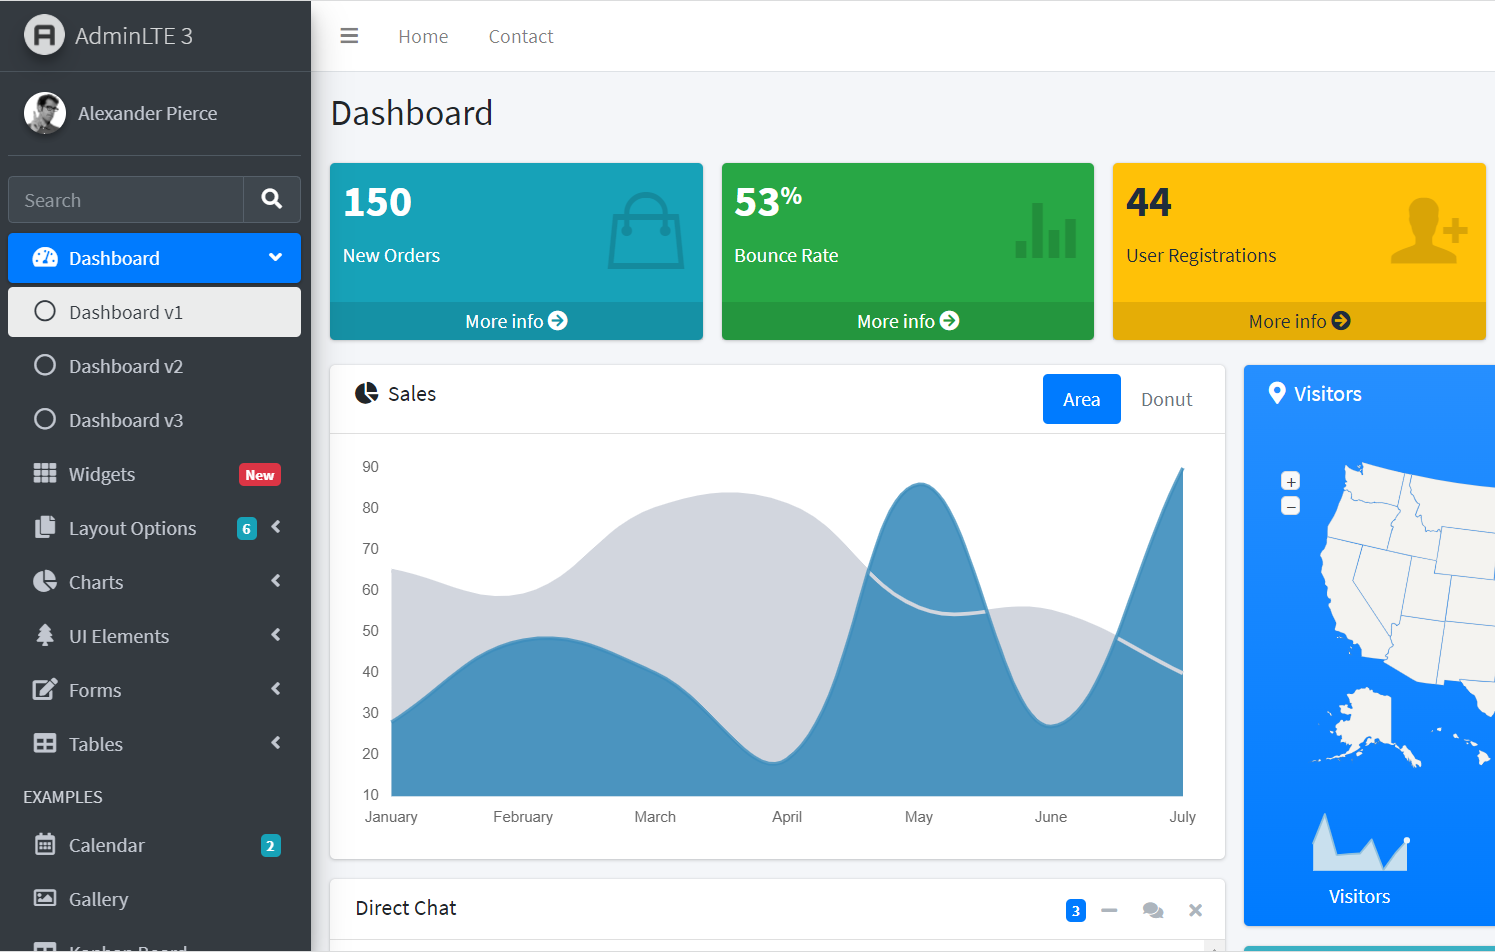Expand the Forms menu chevron
Image resolution: width=1495 pixels, height=952 pixels.
tap(276, 689)
